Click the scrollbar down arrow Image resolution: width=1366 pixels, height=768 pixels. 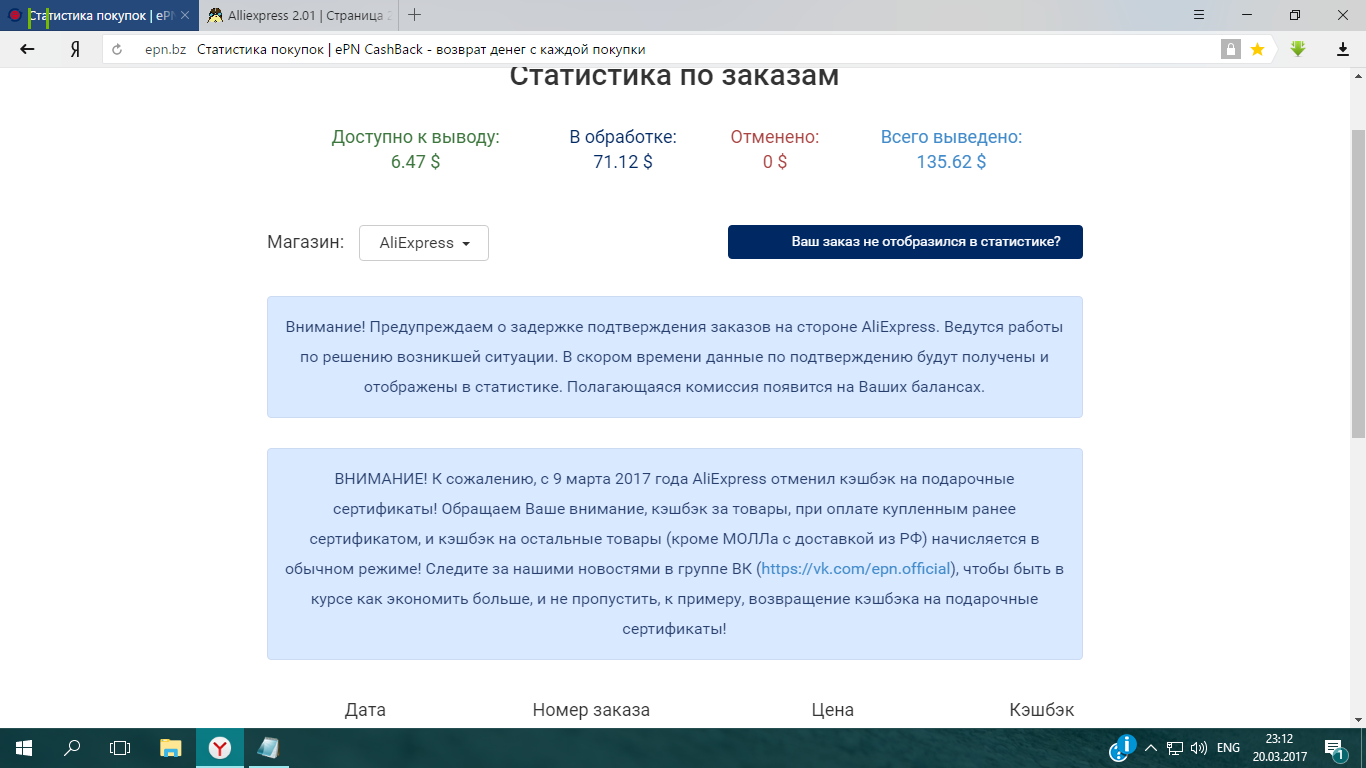click(x=1358, y=720)
